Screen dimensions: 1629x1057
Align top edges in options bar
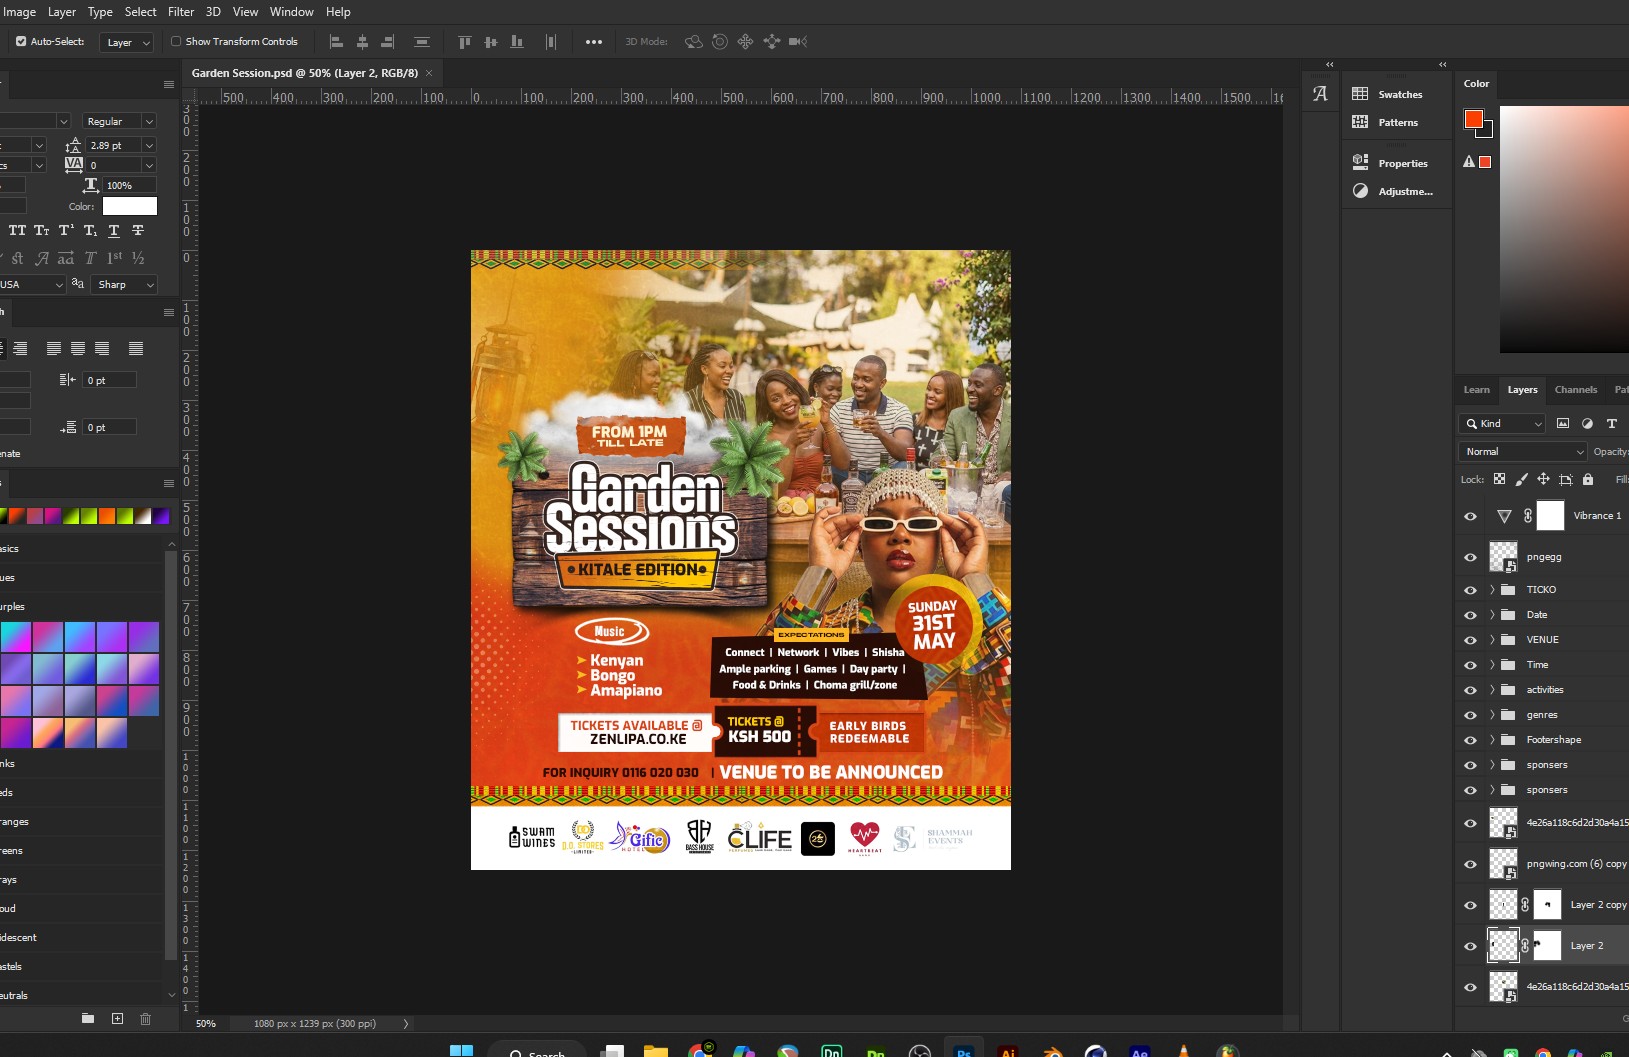click(464, 42)
